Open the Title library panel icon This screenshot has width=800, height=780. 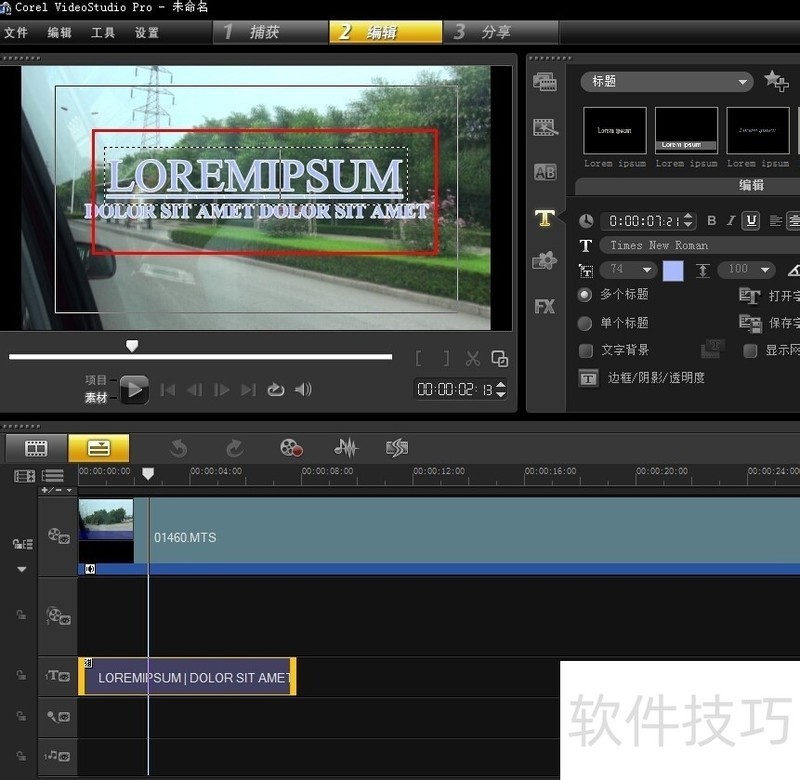[544, 217]
